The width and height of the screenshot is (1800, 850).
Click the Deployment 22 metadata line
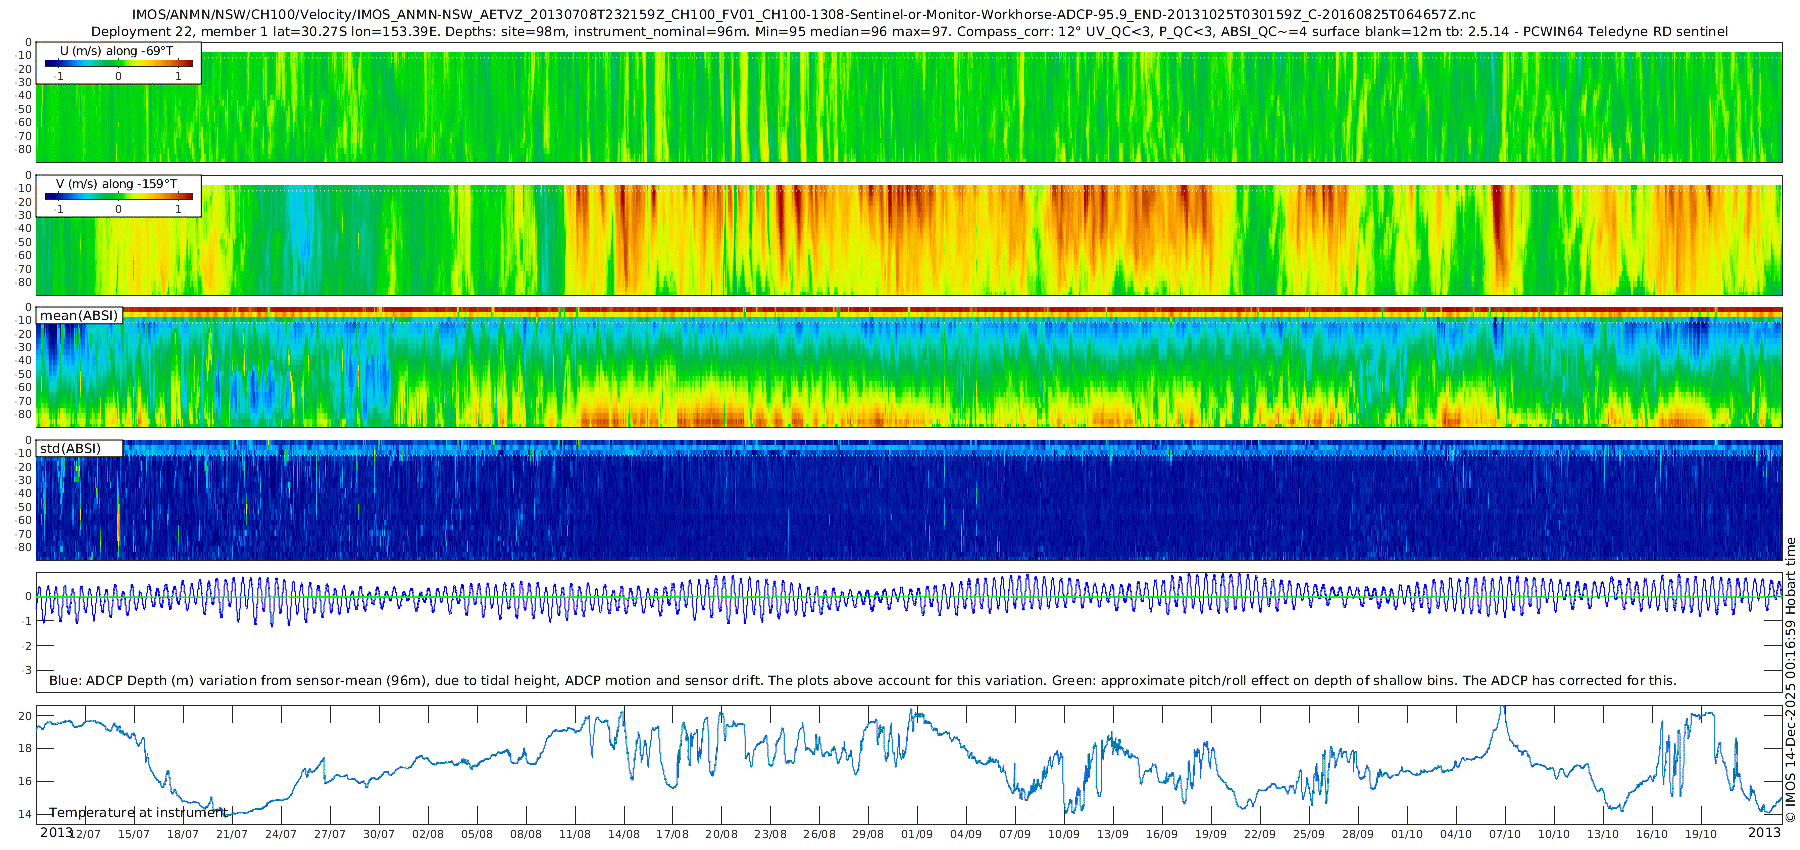coord(909,32)
